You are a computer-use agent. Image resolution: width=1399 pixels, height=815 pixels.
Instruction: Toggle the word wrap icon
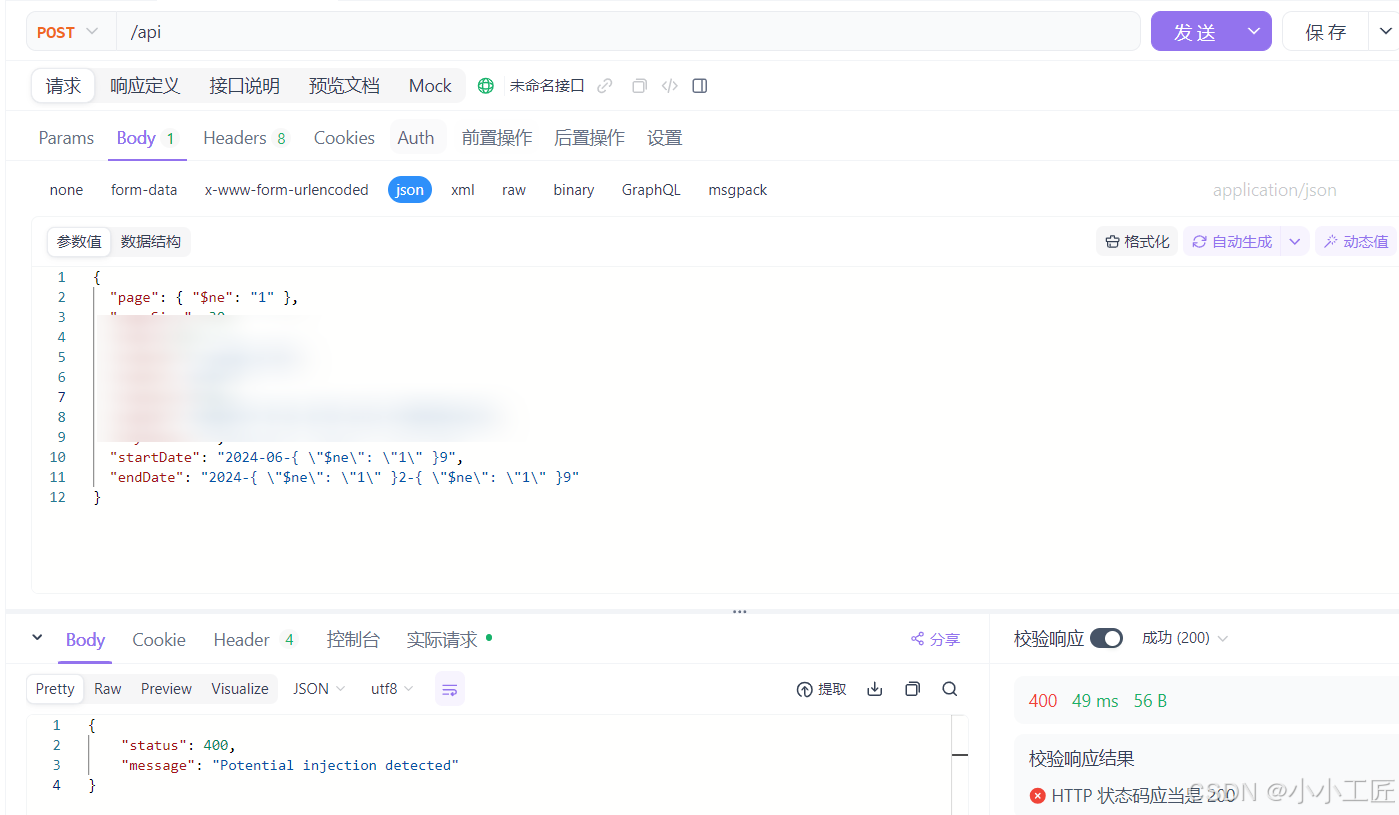450,689
